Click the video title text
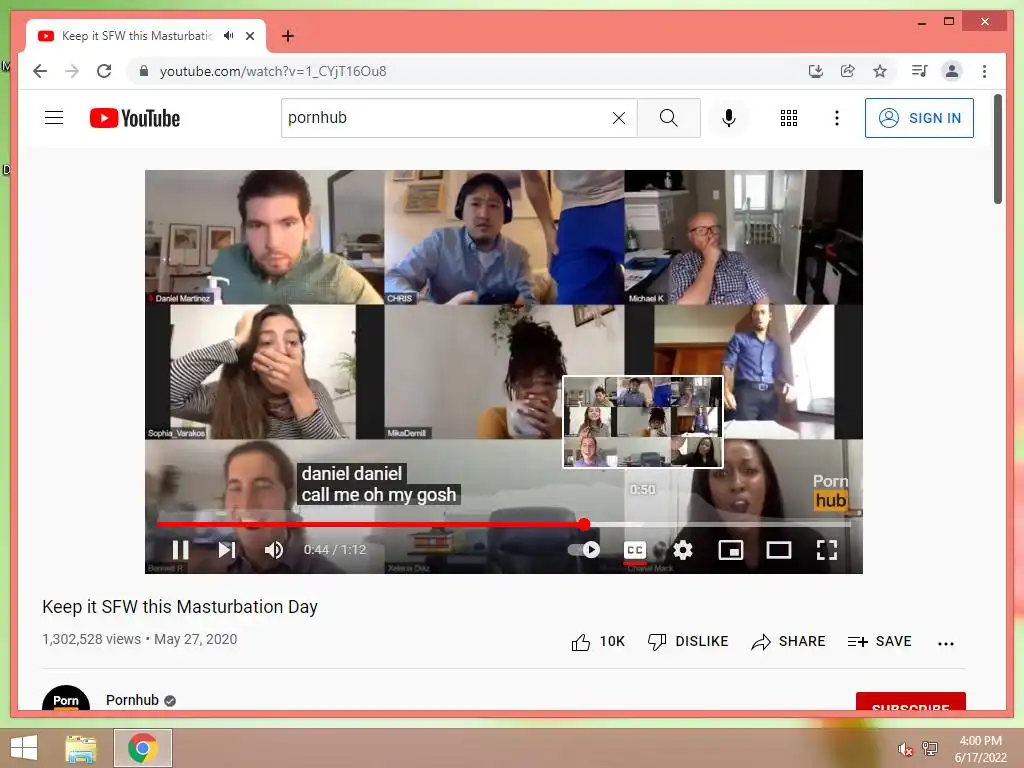Image resolution: width=1024 pixels, height=768 pixels. (x=180, y=607)
